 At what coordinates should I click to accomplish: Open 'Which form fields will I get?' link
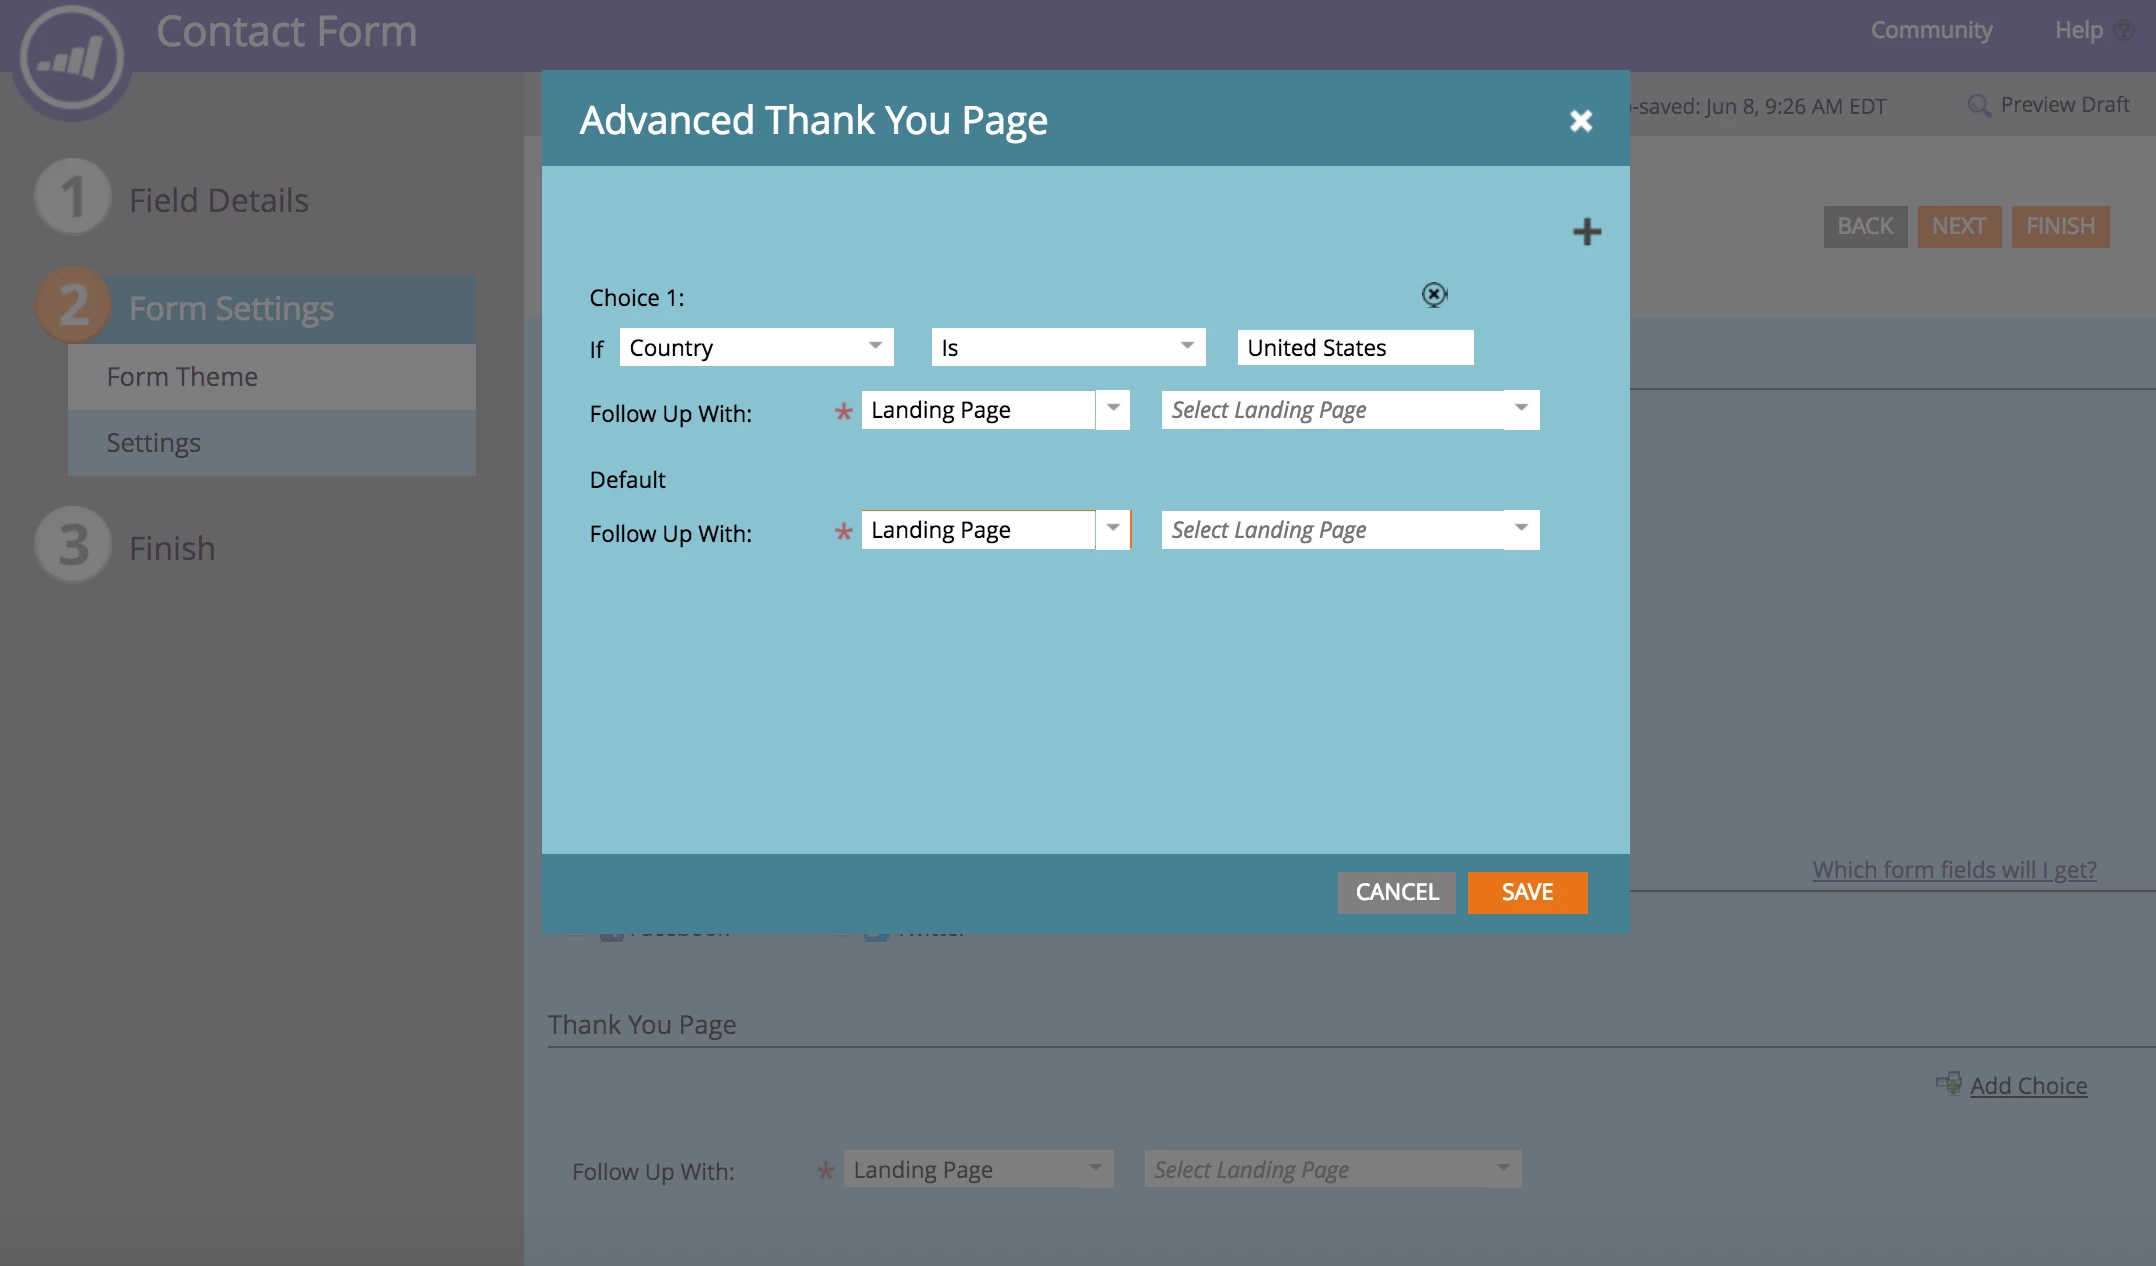1954,870
